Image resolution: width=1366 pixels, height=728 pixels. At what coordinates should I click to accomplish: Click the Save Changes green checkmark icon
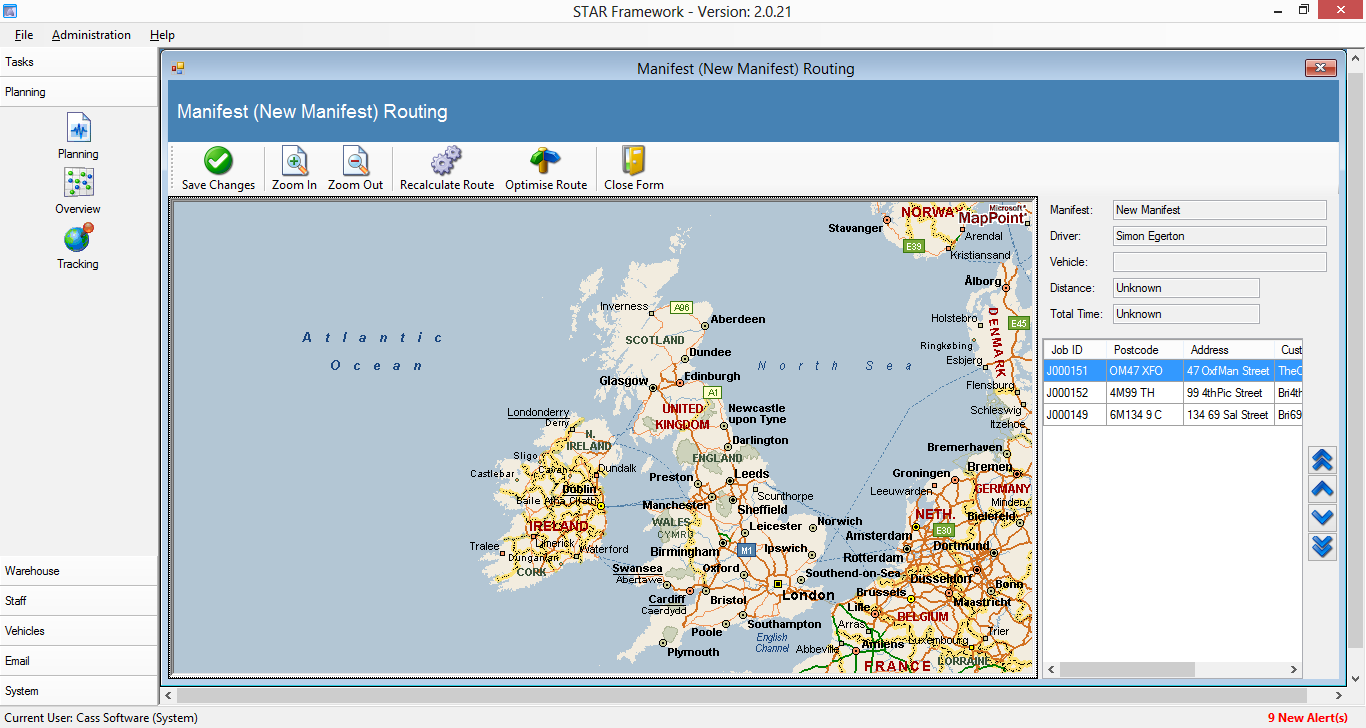(218, 162)
